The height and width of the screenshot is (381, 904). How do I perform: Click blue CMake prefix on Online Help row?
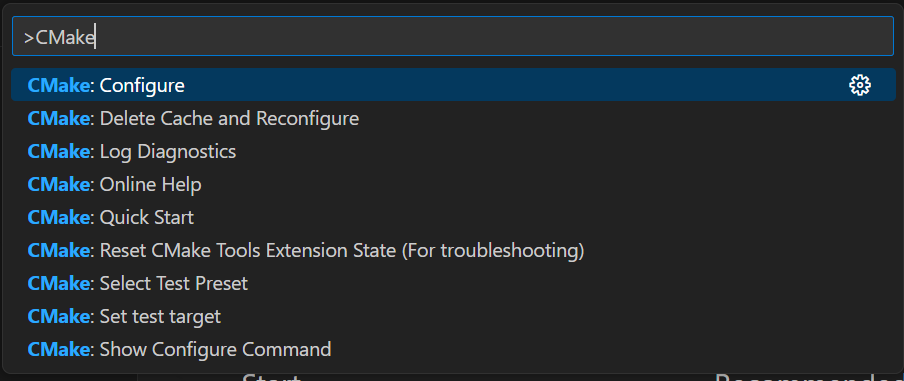point(59,184)
